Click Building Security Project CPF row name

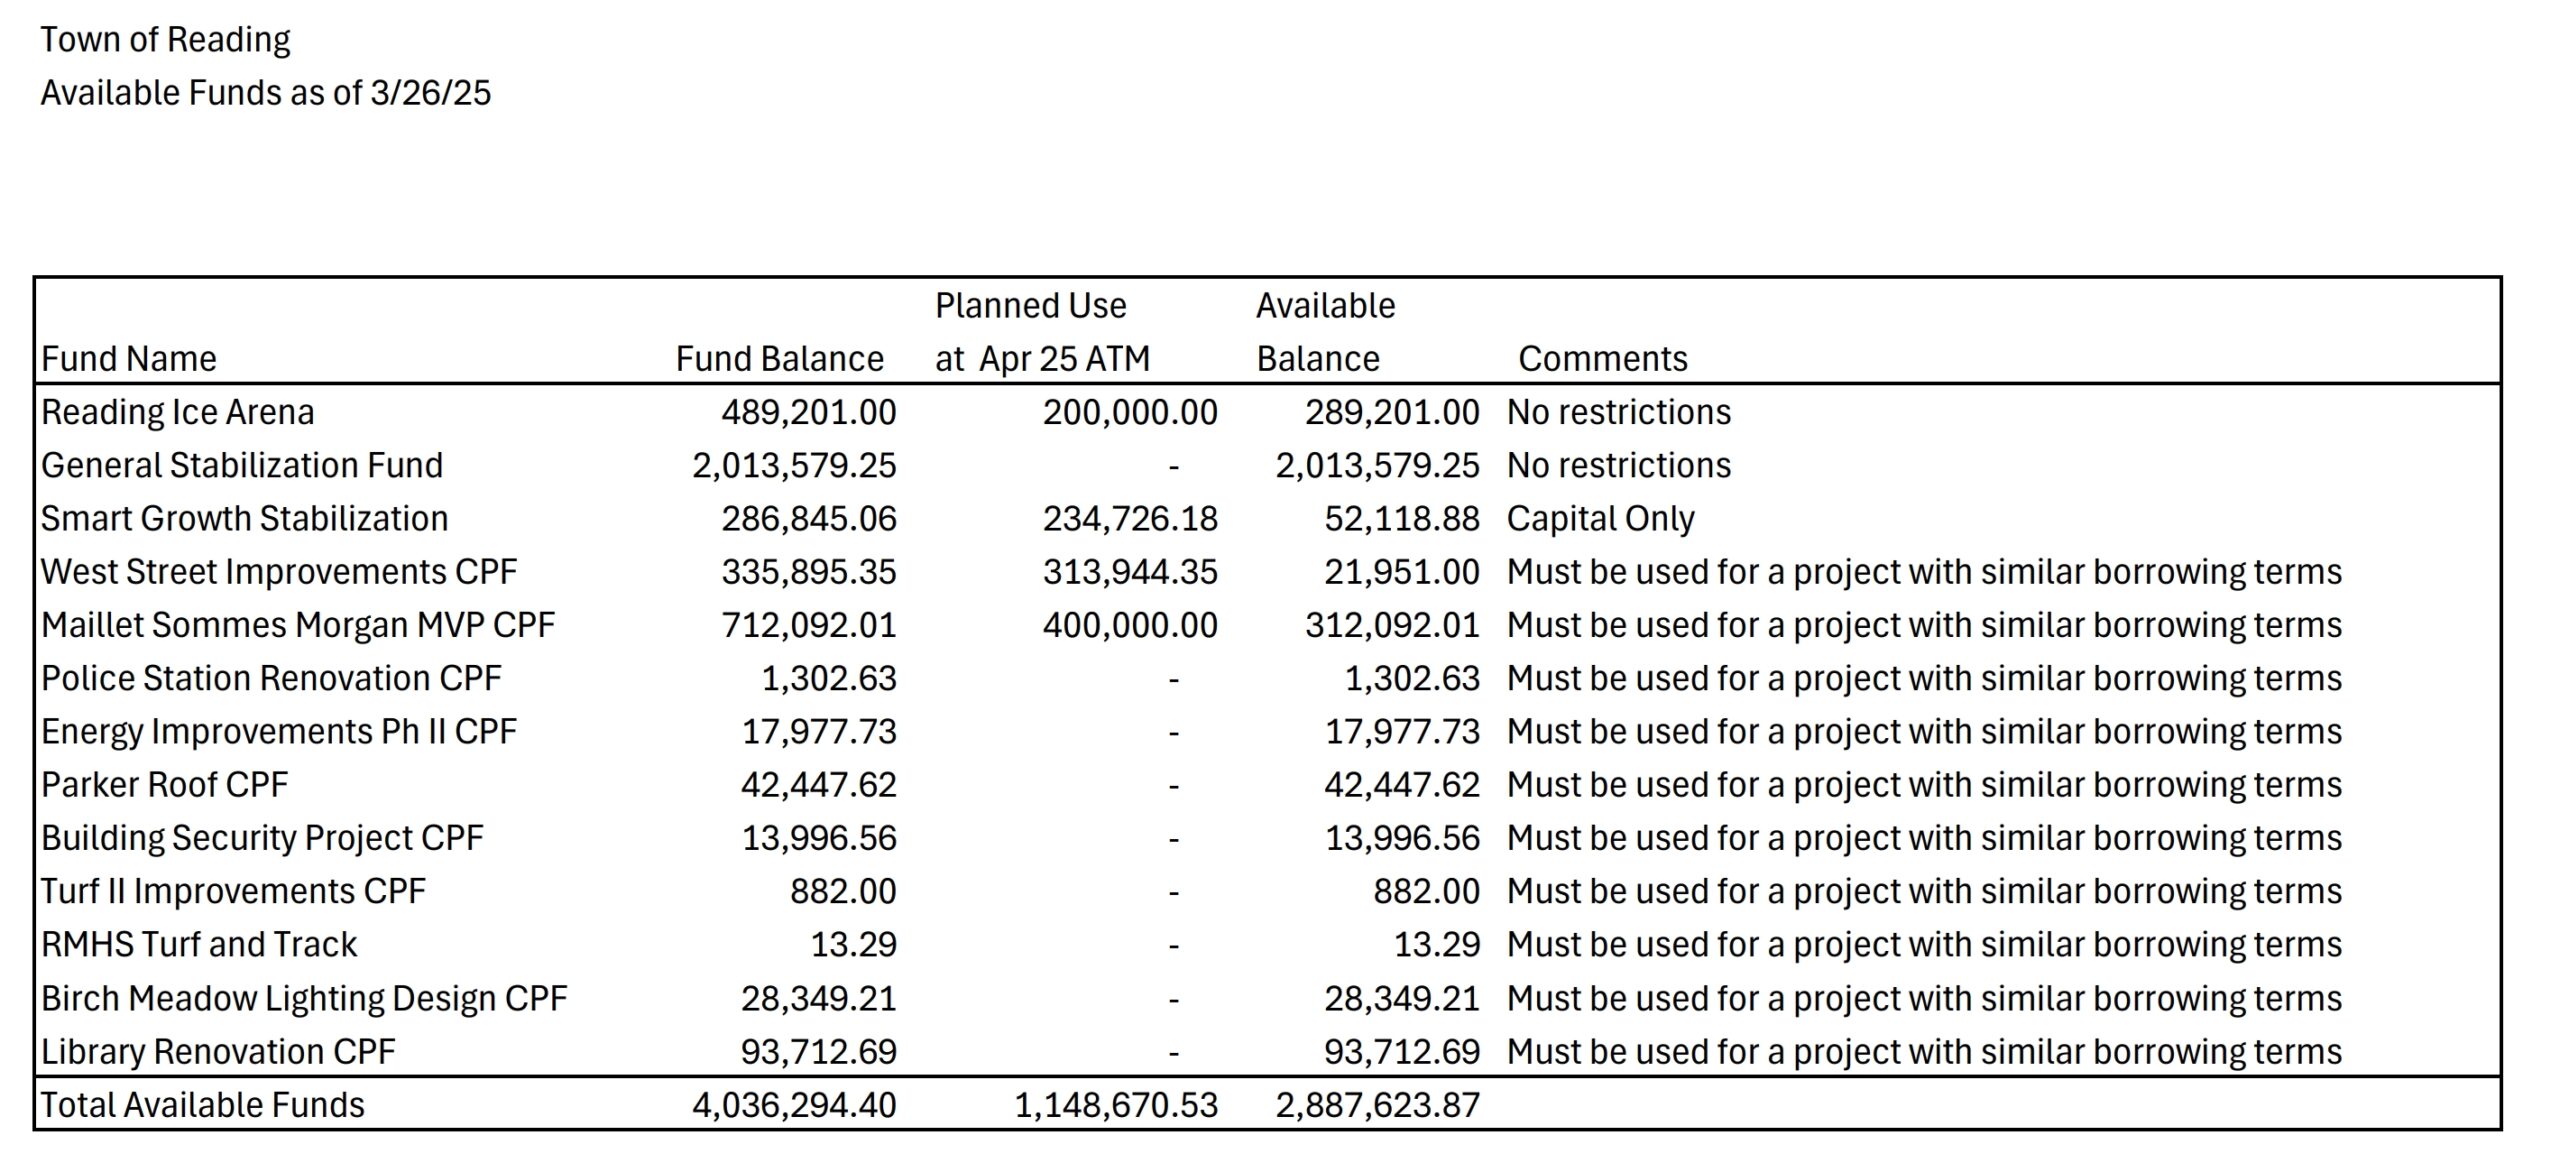coord(262,838)
